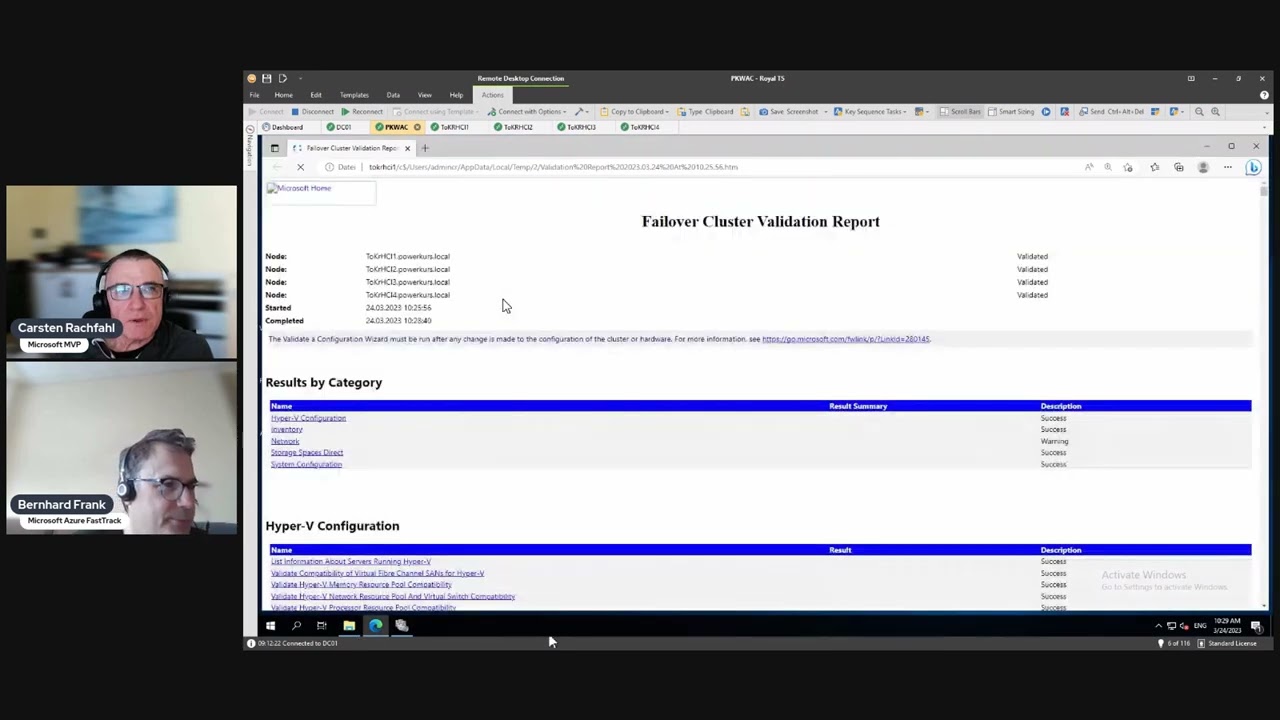The image size is (1280, 720).
Task: Click the Windows Start button in remote session
Action: pos(270,626)
